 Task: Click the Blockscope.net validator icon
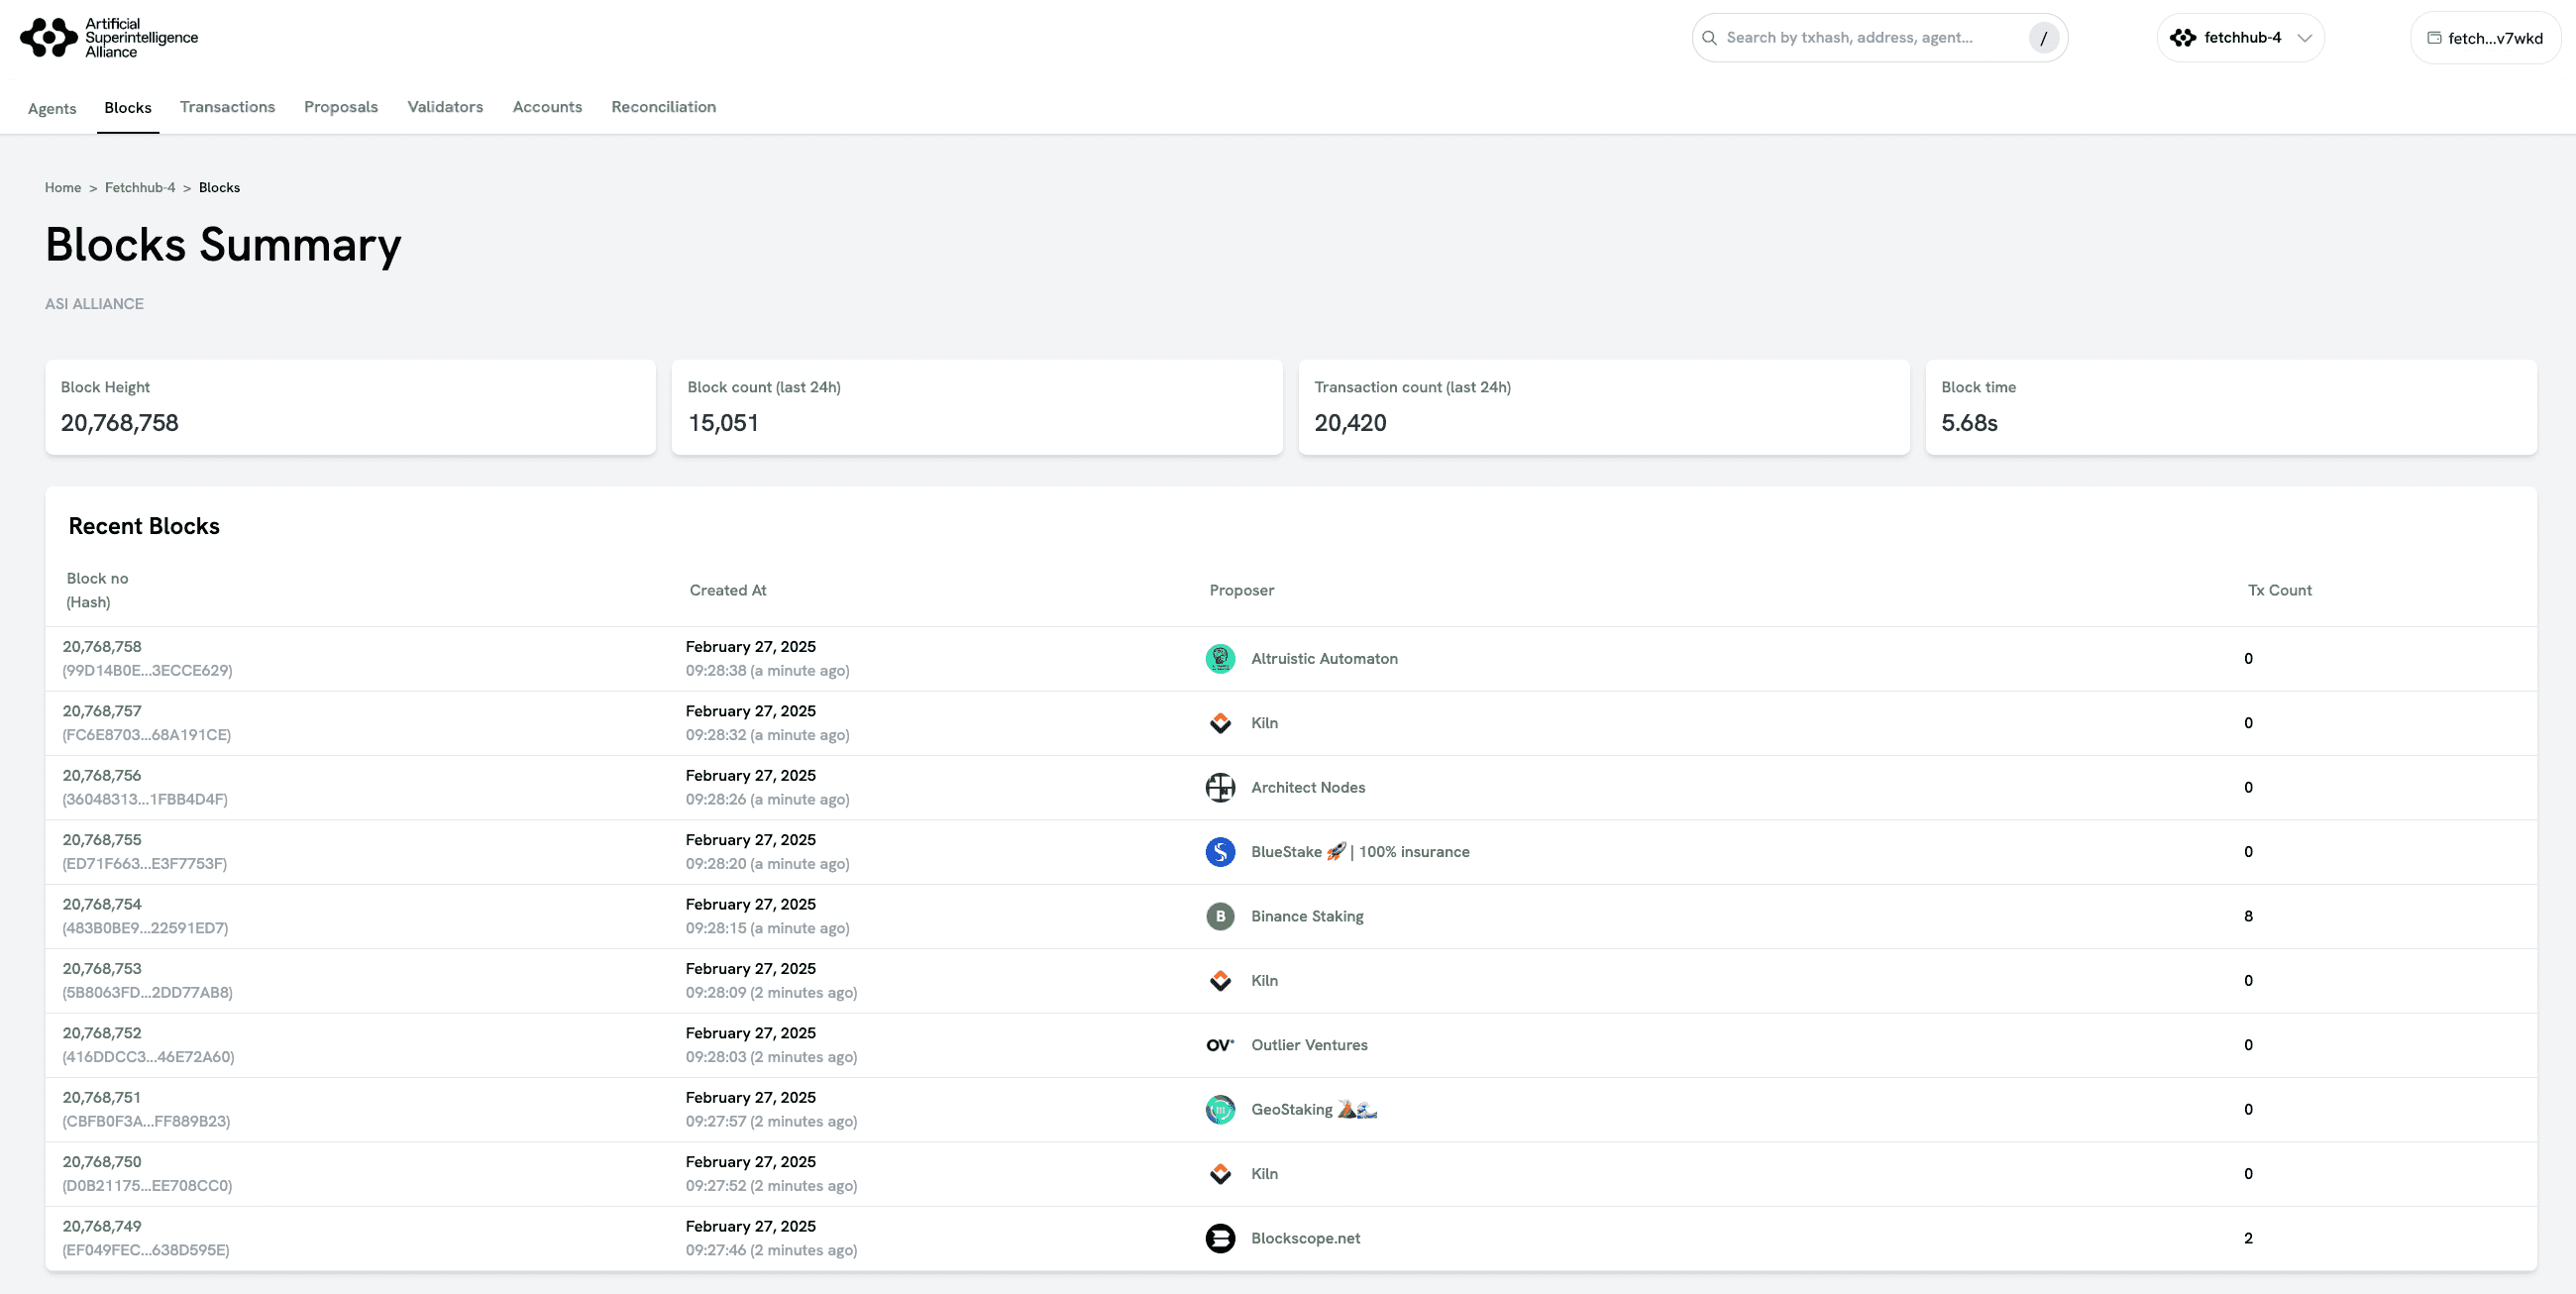point(1220,1238)
